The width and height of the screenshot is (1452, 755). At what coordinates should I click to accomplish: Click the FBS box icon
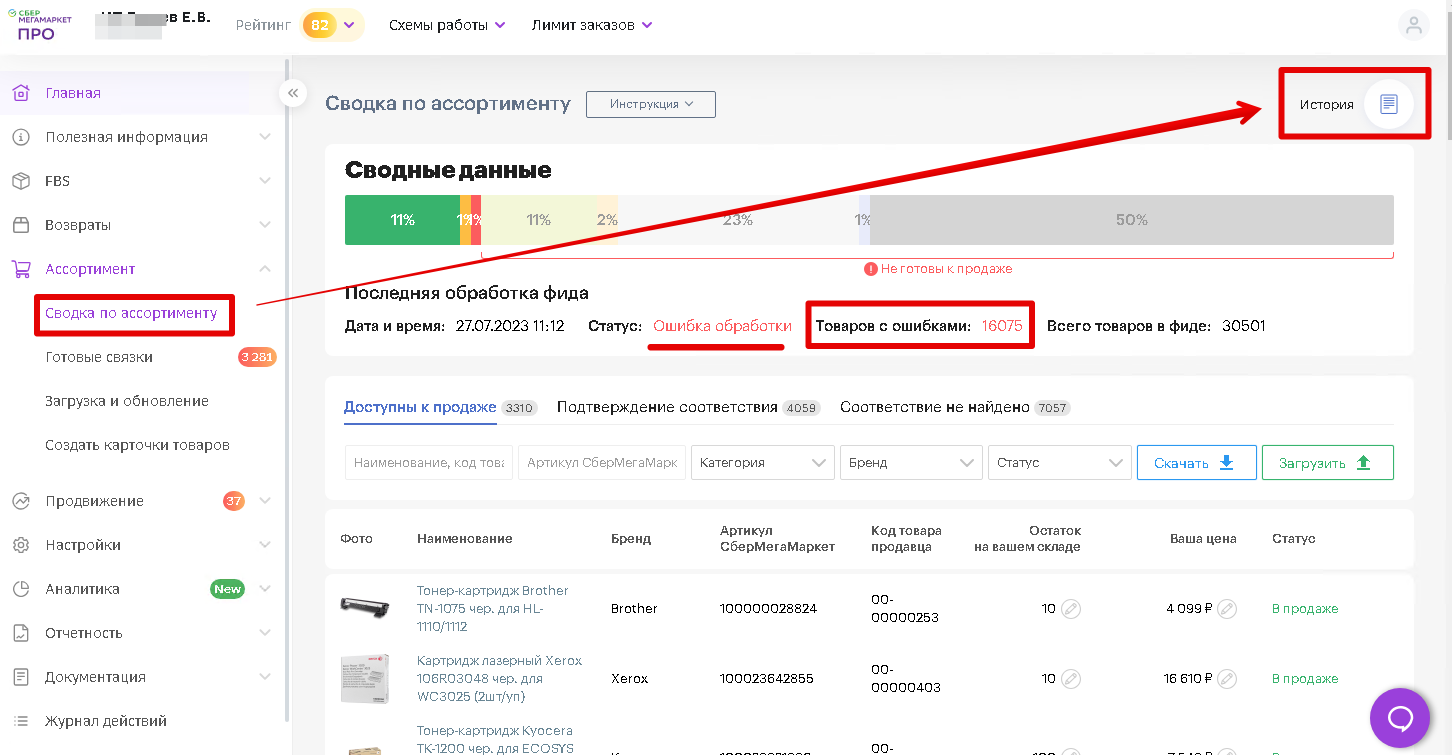coord(20,181)
